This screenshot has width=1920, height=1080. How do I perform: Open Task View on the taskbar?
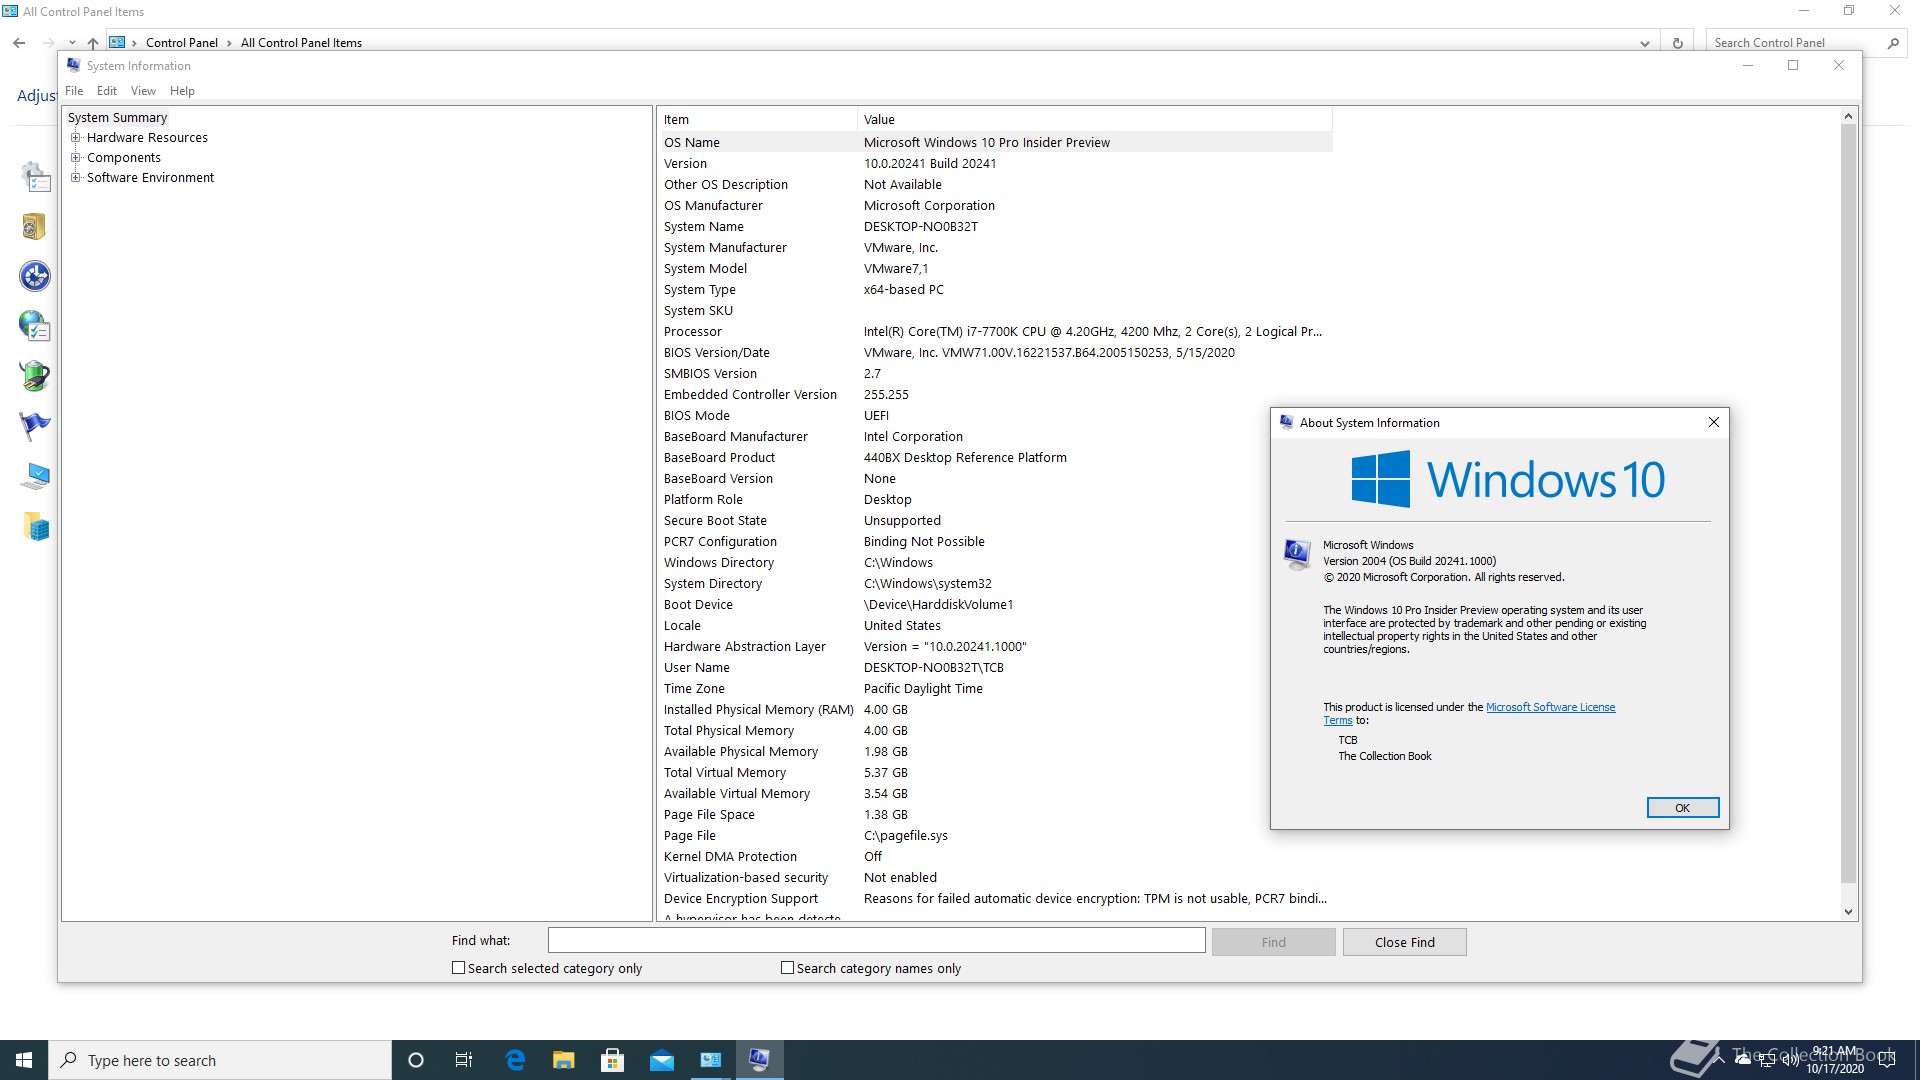pos(464,1060)
